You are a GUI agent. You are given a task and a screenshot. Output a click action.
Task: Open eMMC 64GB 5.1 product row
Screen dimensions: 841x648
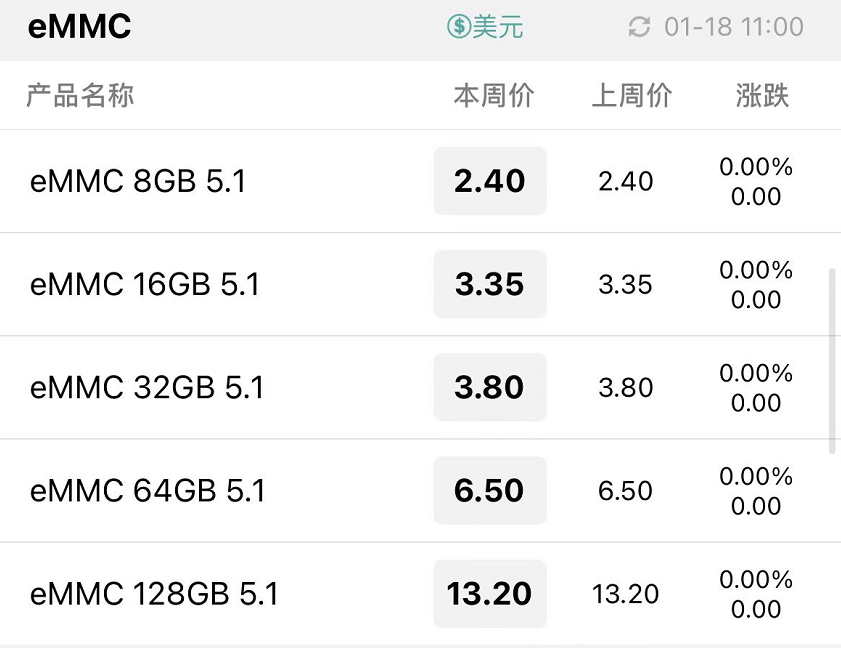pyautogui.click(x=420, y=490)
